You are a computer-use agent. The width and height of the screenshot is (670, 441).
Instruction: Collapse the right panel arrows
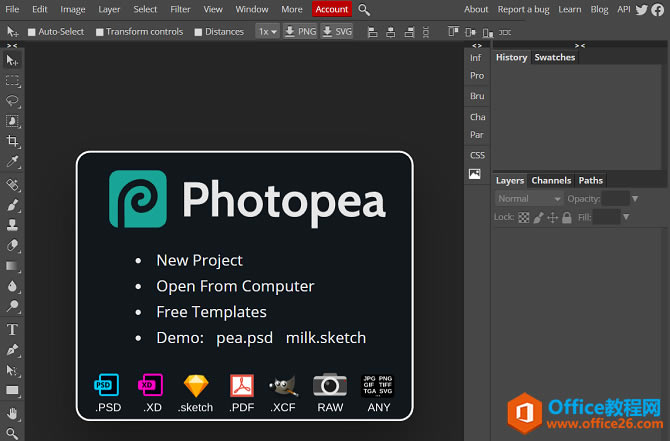(580, 45)
